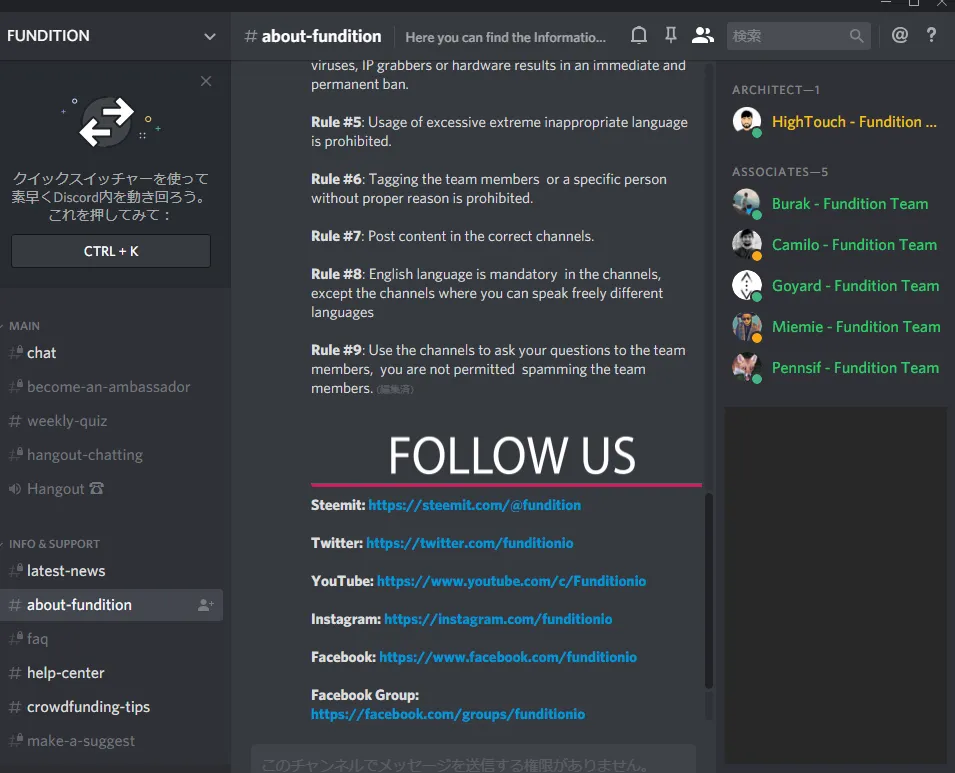This screenshot has height=773, width=955.
Task: Open the Instagram funditionio link
Action: point(498,619)
